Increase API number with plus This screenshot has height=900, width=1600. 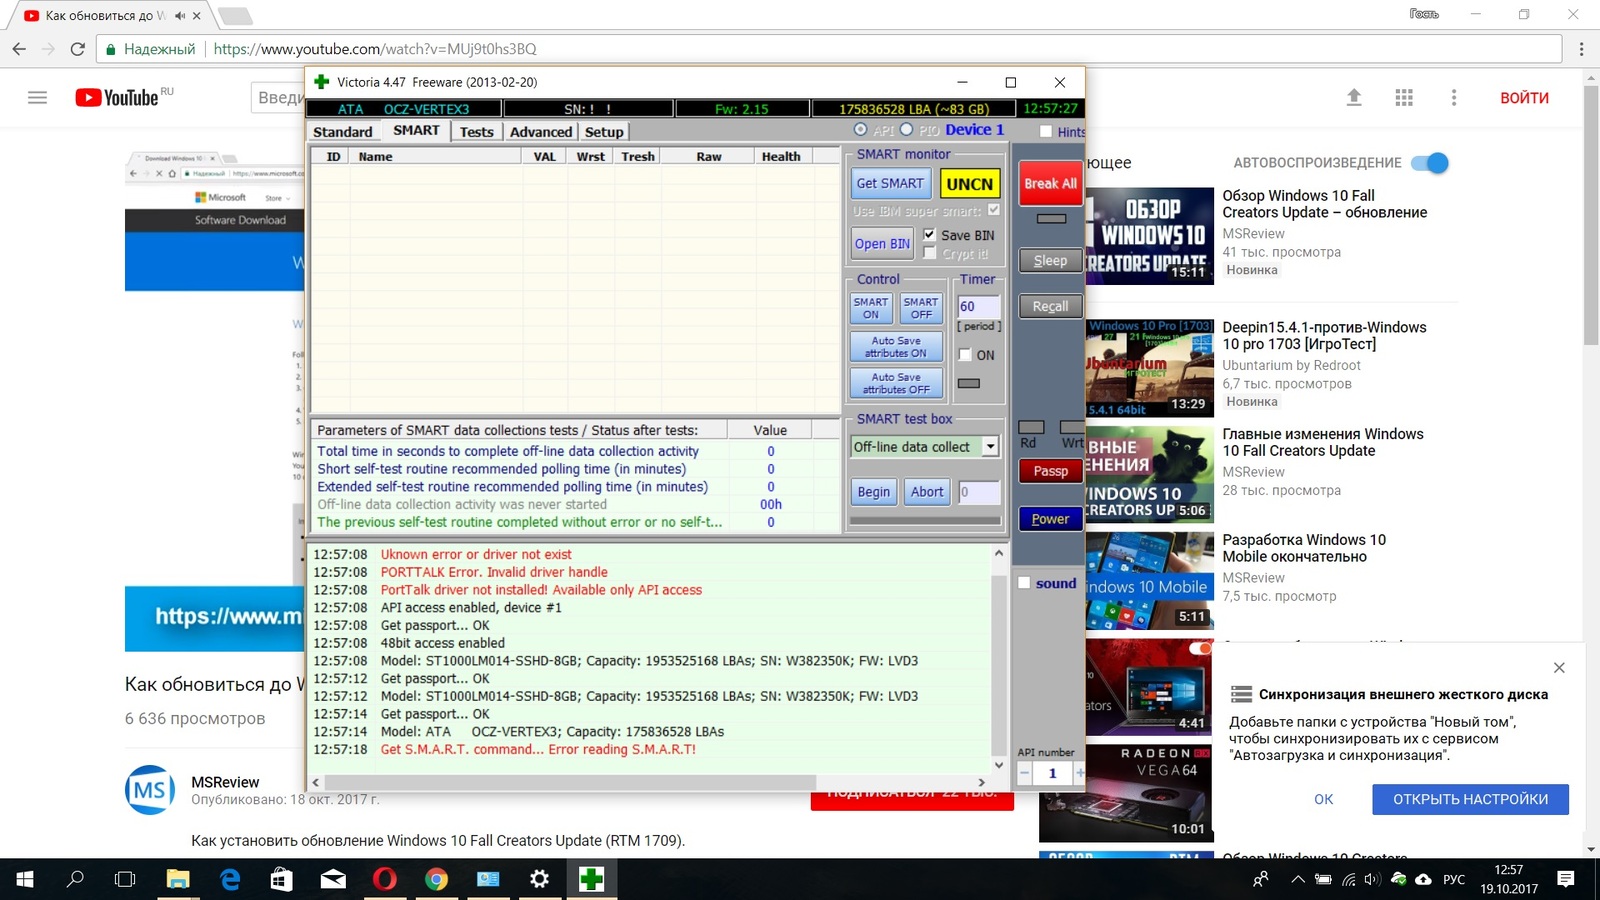click(1079, 773)
